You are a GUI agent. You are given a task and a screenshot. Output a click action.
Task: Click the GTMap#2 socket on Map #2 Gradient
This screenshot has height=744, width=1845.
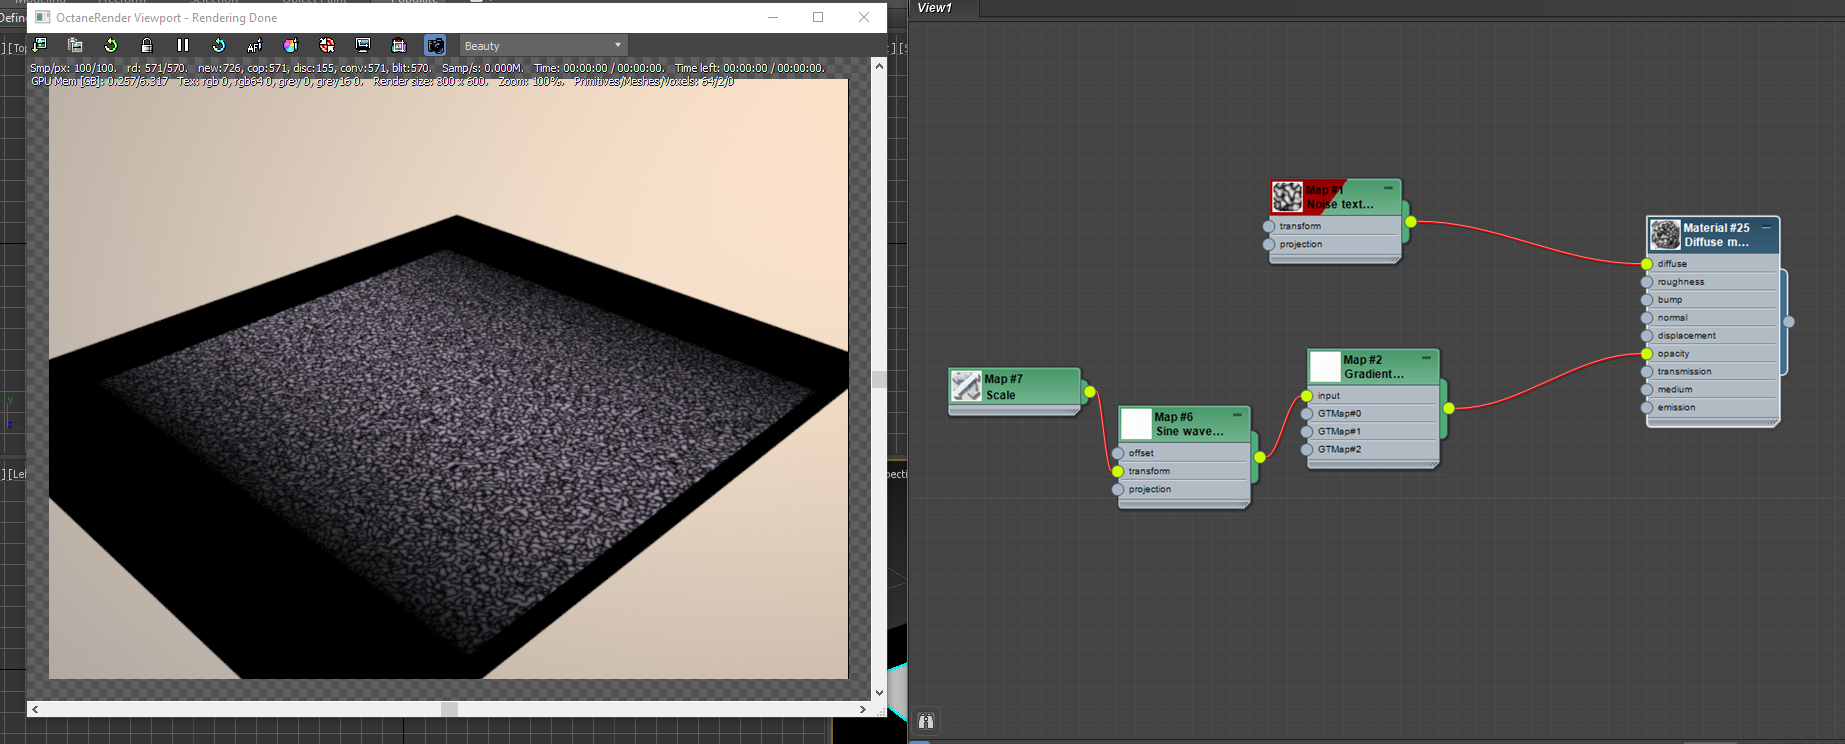point(1307,450)
